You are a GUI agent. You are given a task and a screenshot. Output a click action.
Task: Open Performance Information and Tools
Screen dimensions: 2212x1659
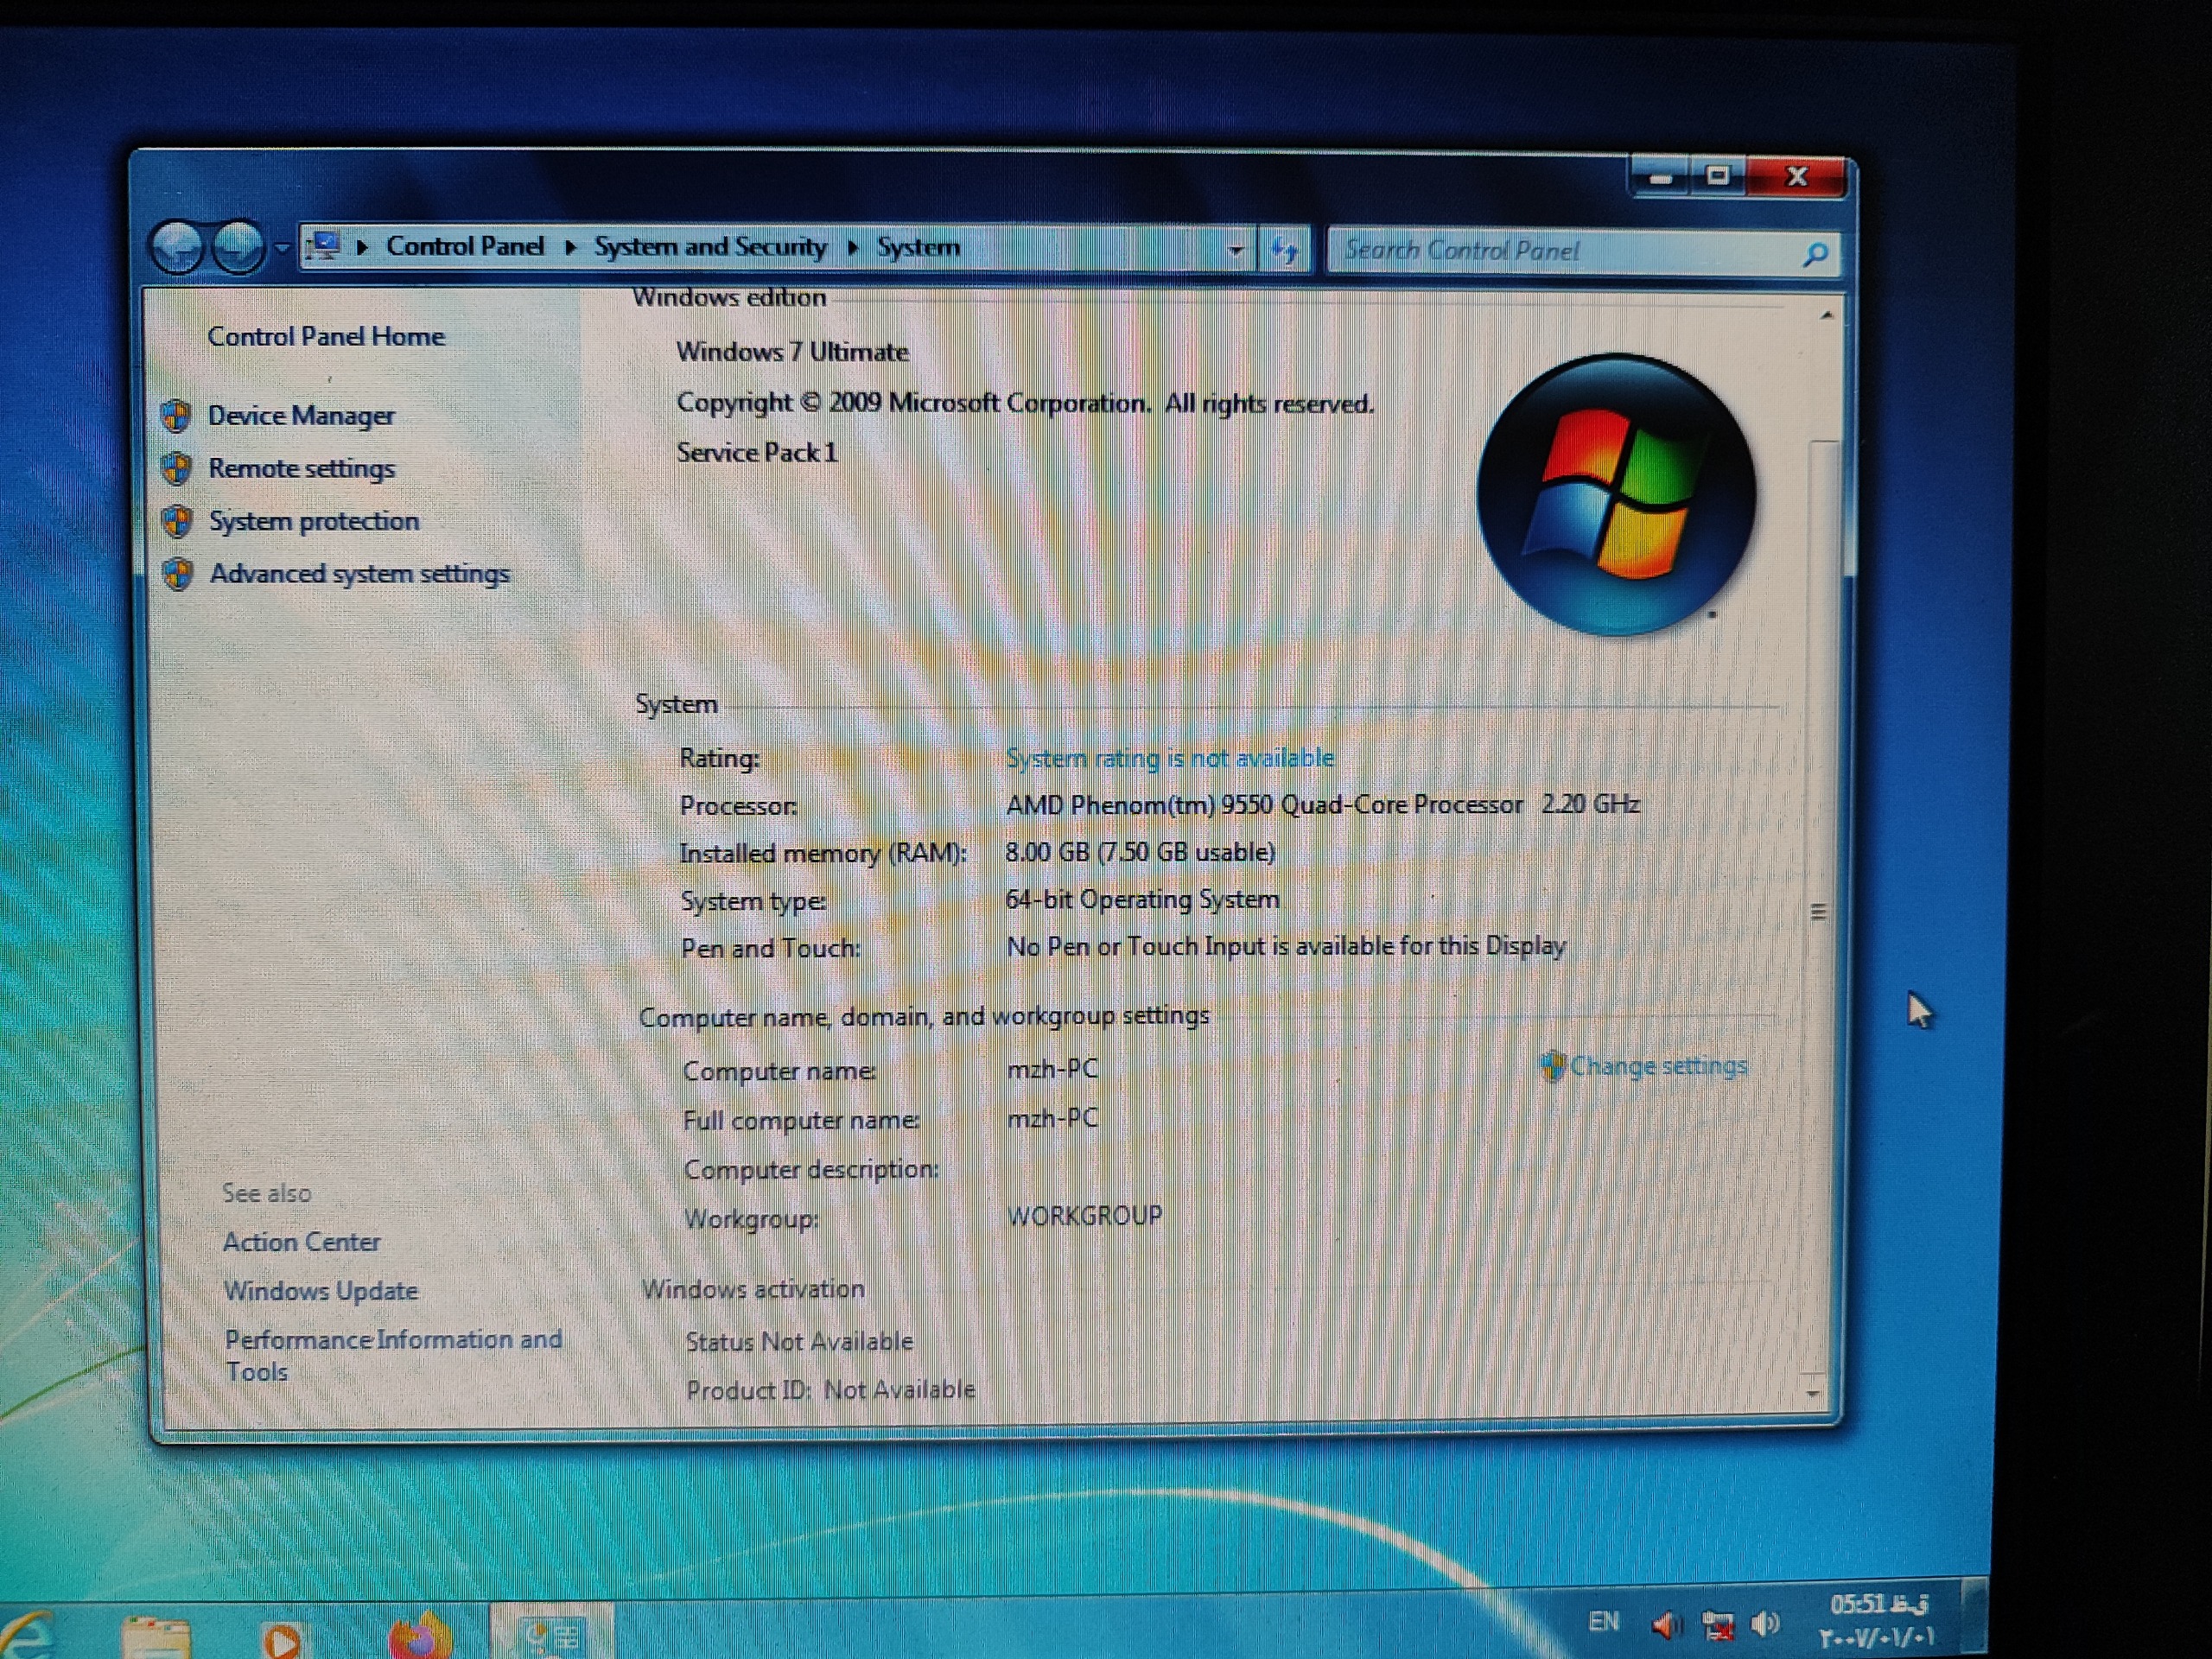(x=393, y=1355)
